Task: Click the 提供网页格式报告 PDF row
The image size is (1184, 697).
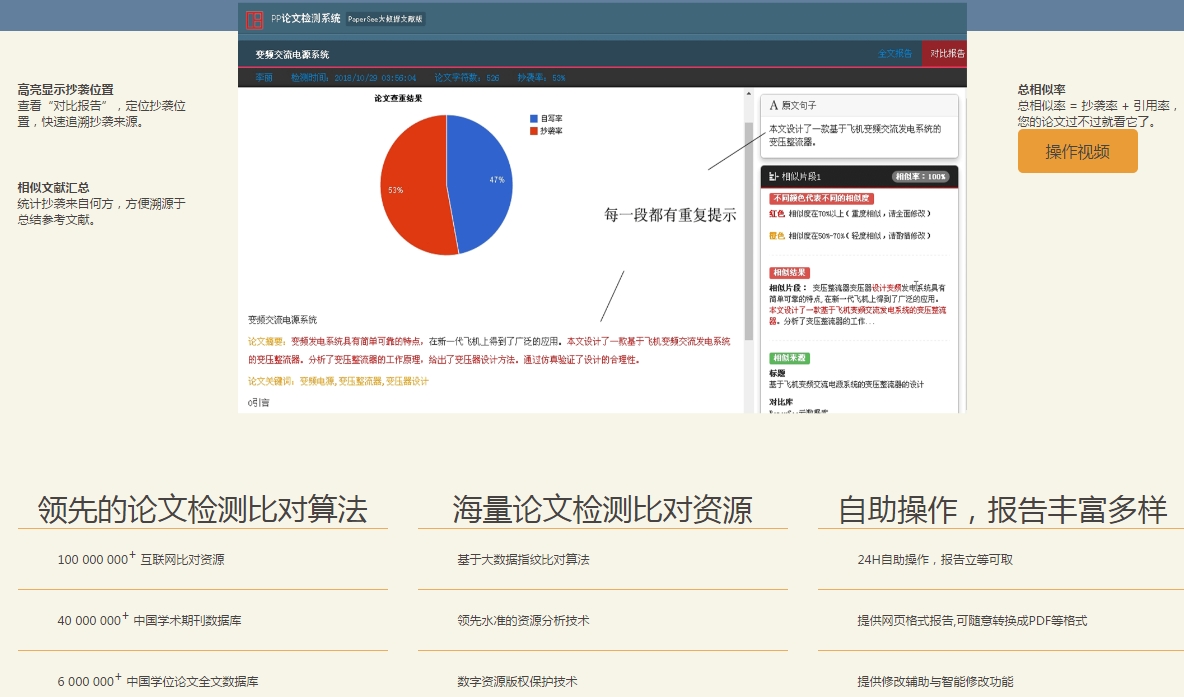Action: tap(1001, 620)
